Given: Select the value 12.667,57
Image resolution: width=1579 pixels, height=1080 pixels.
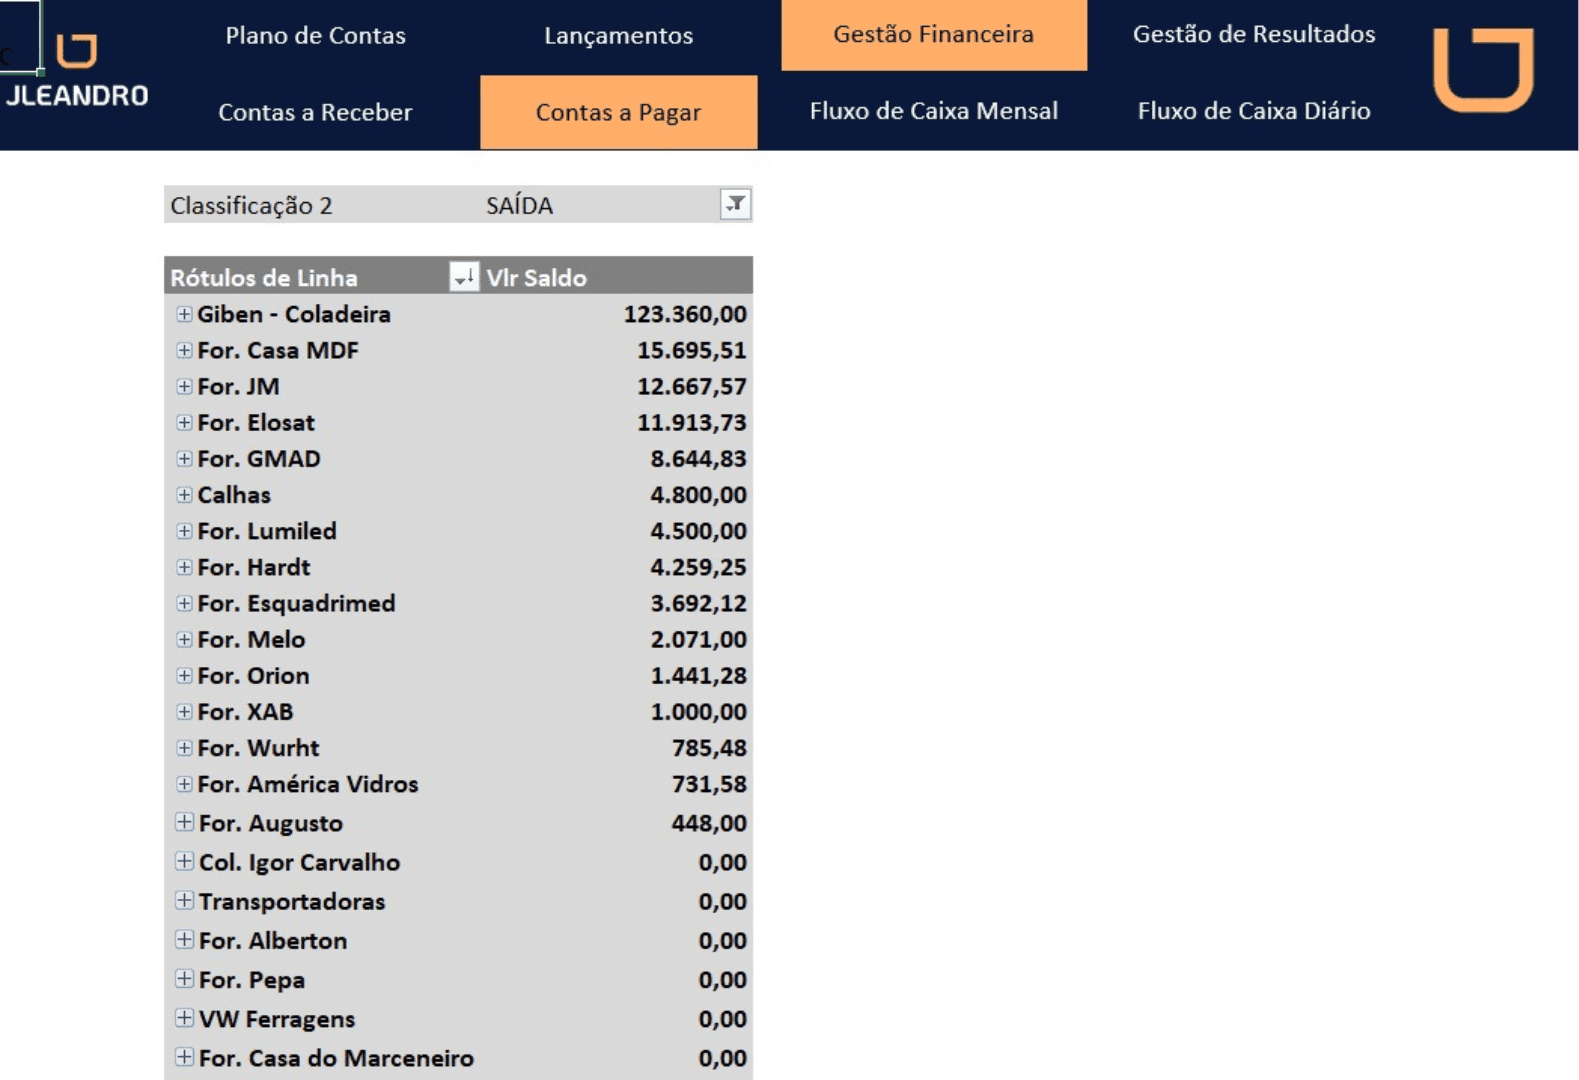Looking at the screenshot, I should pos(692,386).
